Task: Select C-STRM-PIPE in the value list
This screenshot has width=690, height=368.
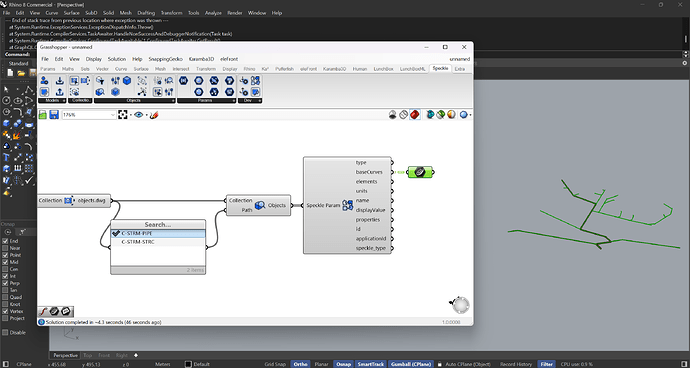Action: pos(158,233)
